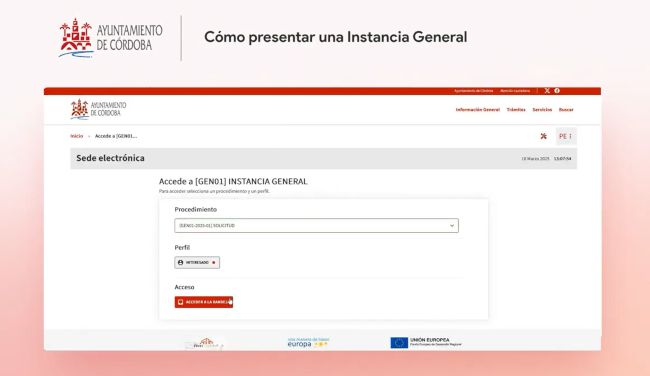Click the leftmost footer logo
The image size is (650, 376).
[204, 344]
